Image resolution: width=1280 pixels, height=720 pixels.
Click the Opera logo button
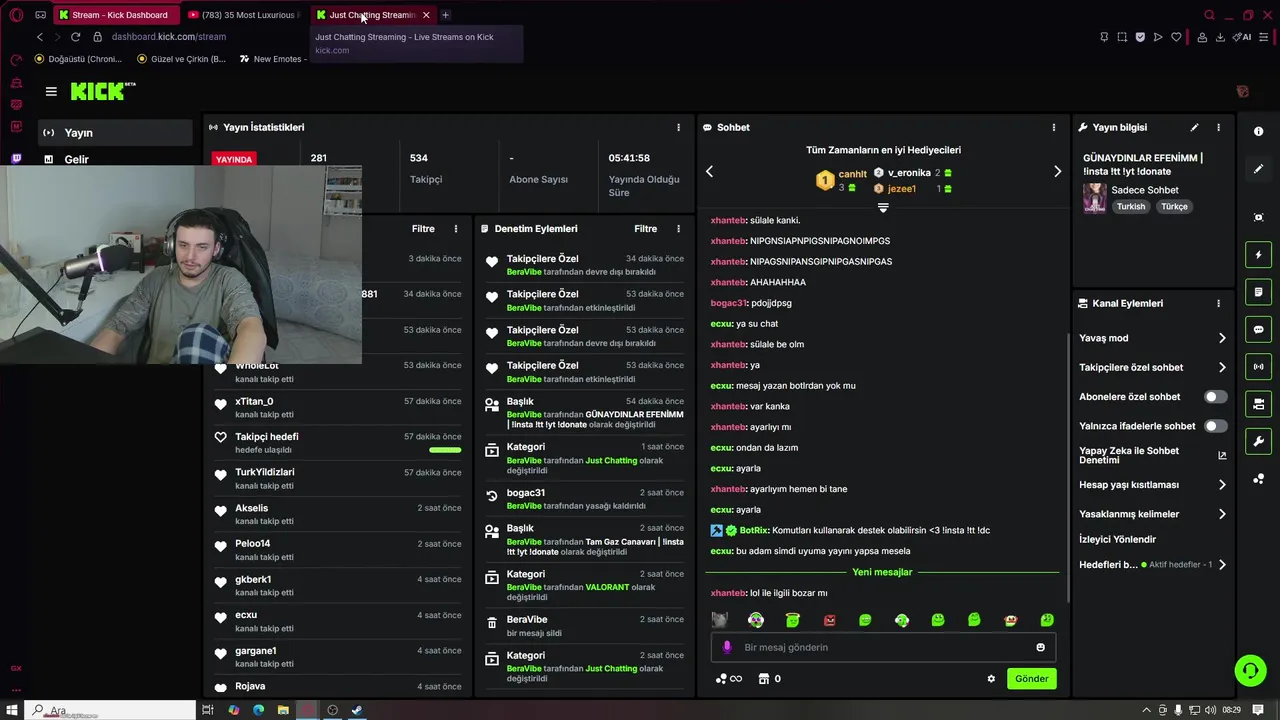[x=16, y=15]
